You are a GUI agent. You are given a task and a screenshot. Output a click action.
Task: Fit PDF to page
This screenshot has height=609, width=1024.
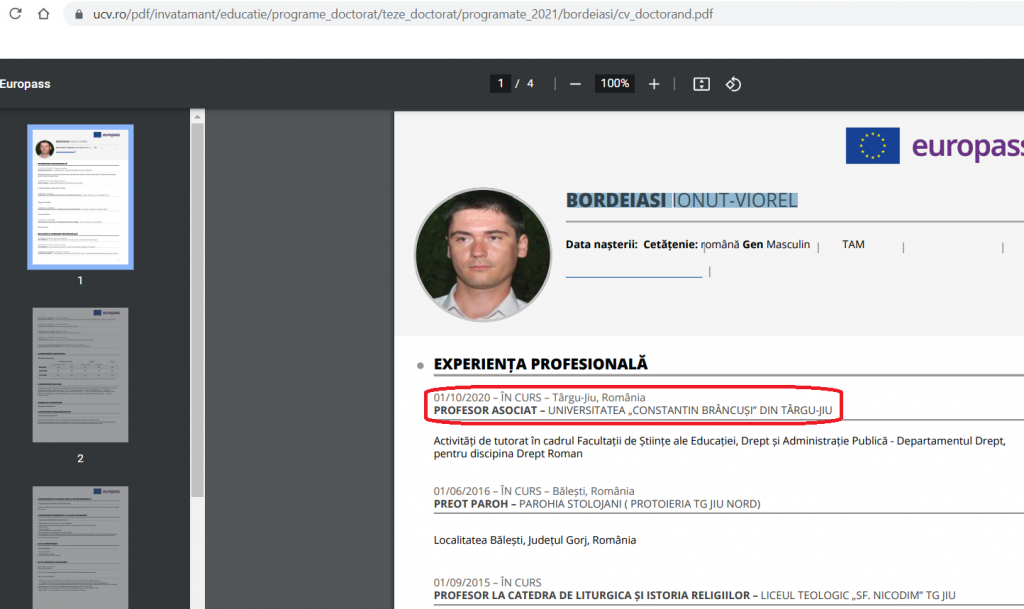click(x=701, y=84)
